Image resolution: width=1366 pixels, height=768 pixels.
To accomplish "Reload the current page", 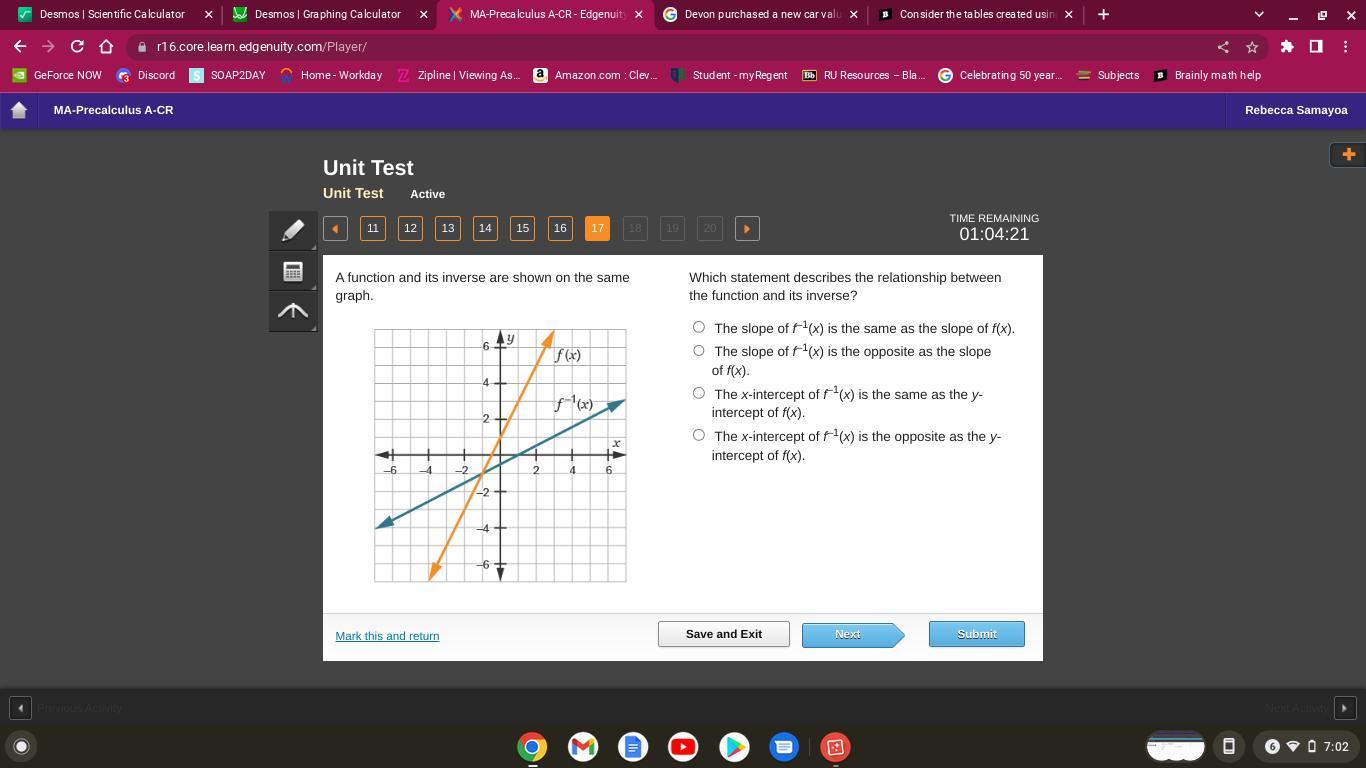I will pos(77,46).
